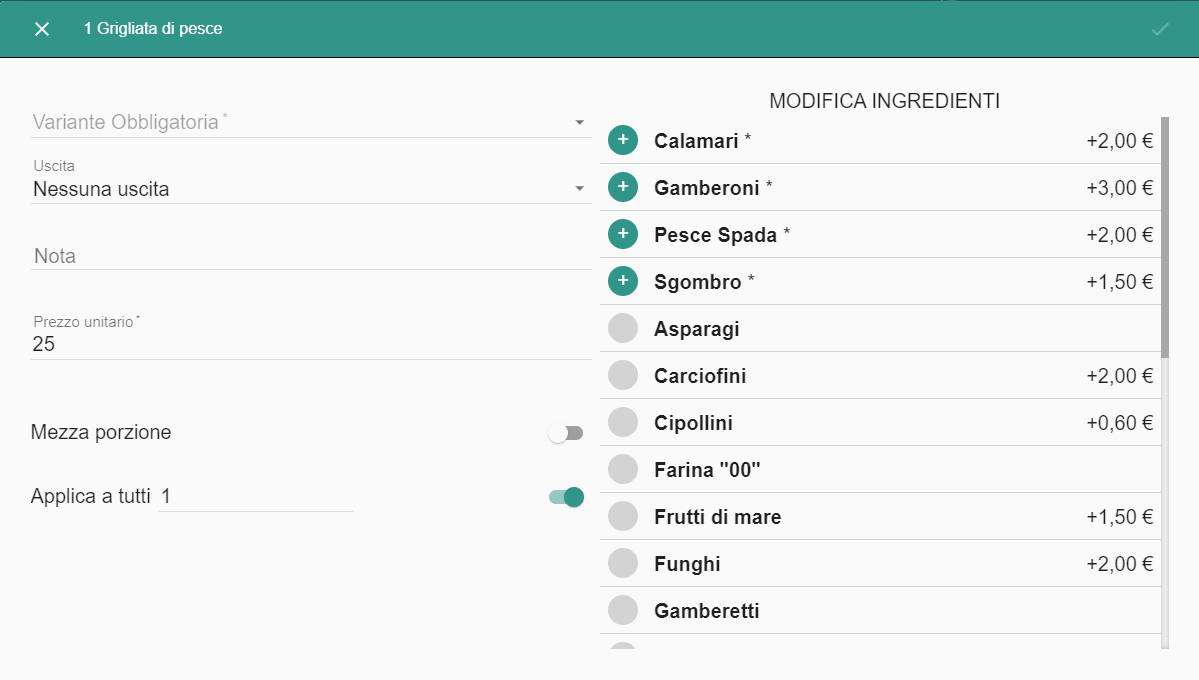Select the grey circle beside Carciofini
Screen dimensions: 1199x680
622,375
